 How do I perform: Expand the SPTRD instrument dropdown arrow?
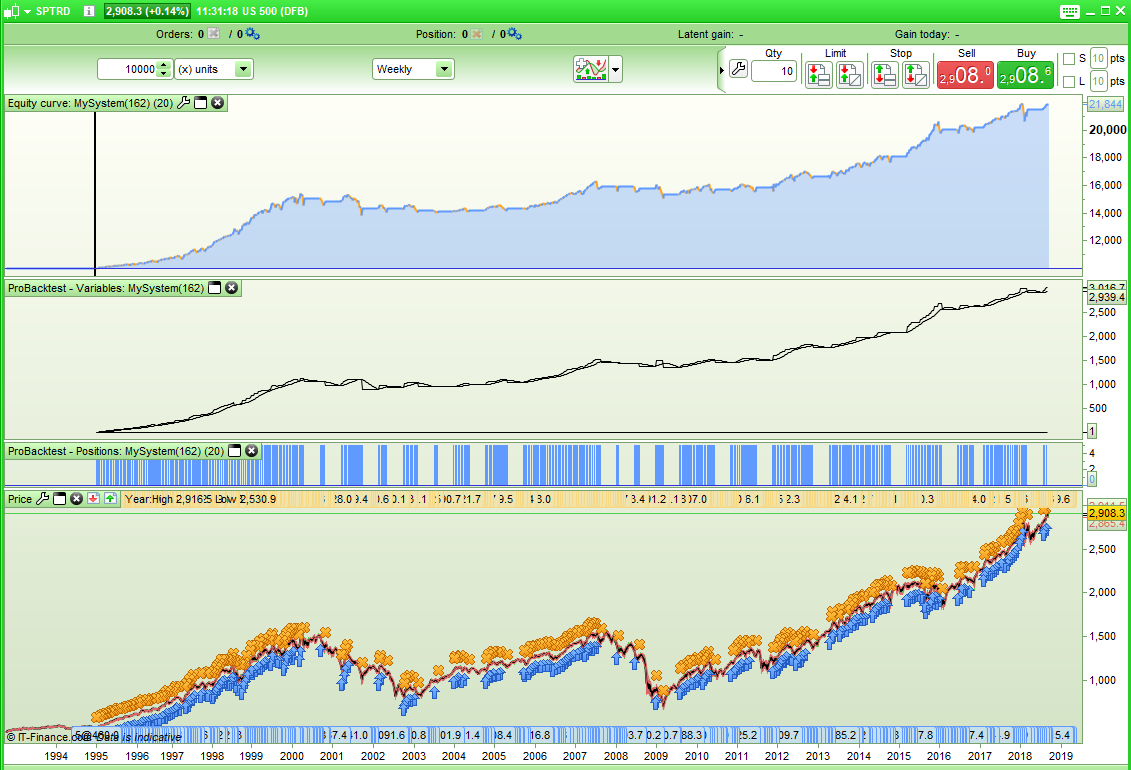coord(27,12)
